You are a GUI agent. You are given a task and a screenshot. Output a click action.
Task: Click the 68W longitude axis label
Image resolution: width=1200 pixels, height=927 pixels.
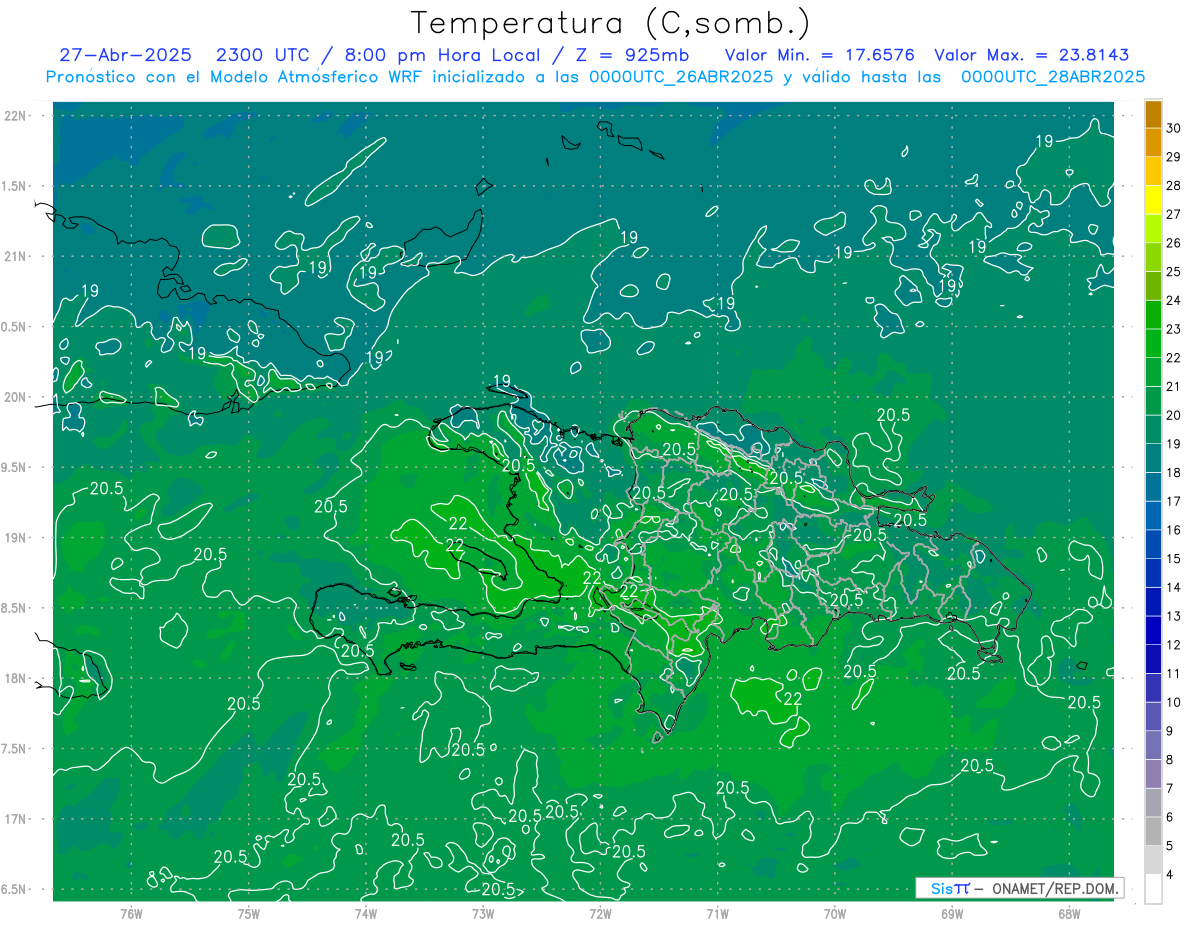click(x=1069, y=914)
